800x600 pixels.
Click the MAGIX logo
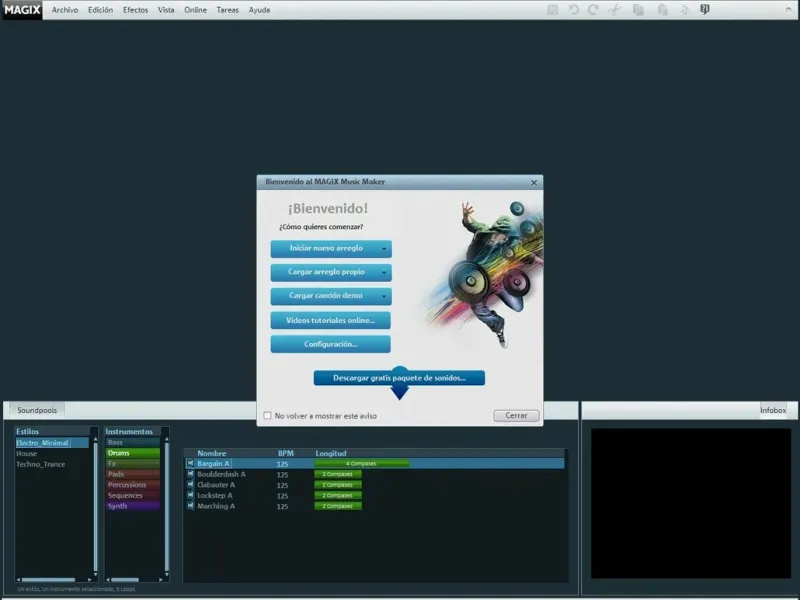coord(22,10)
